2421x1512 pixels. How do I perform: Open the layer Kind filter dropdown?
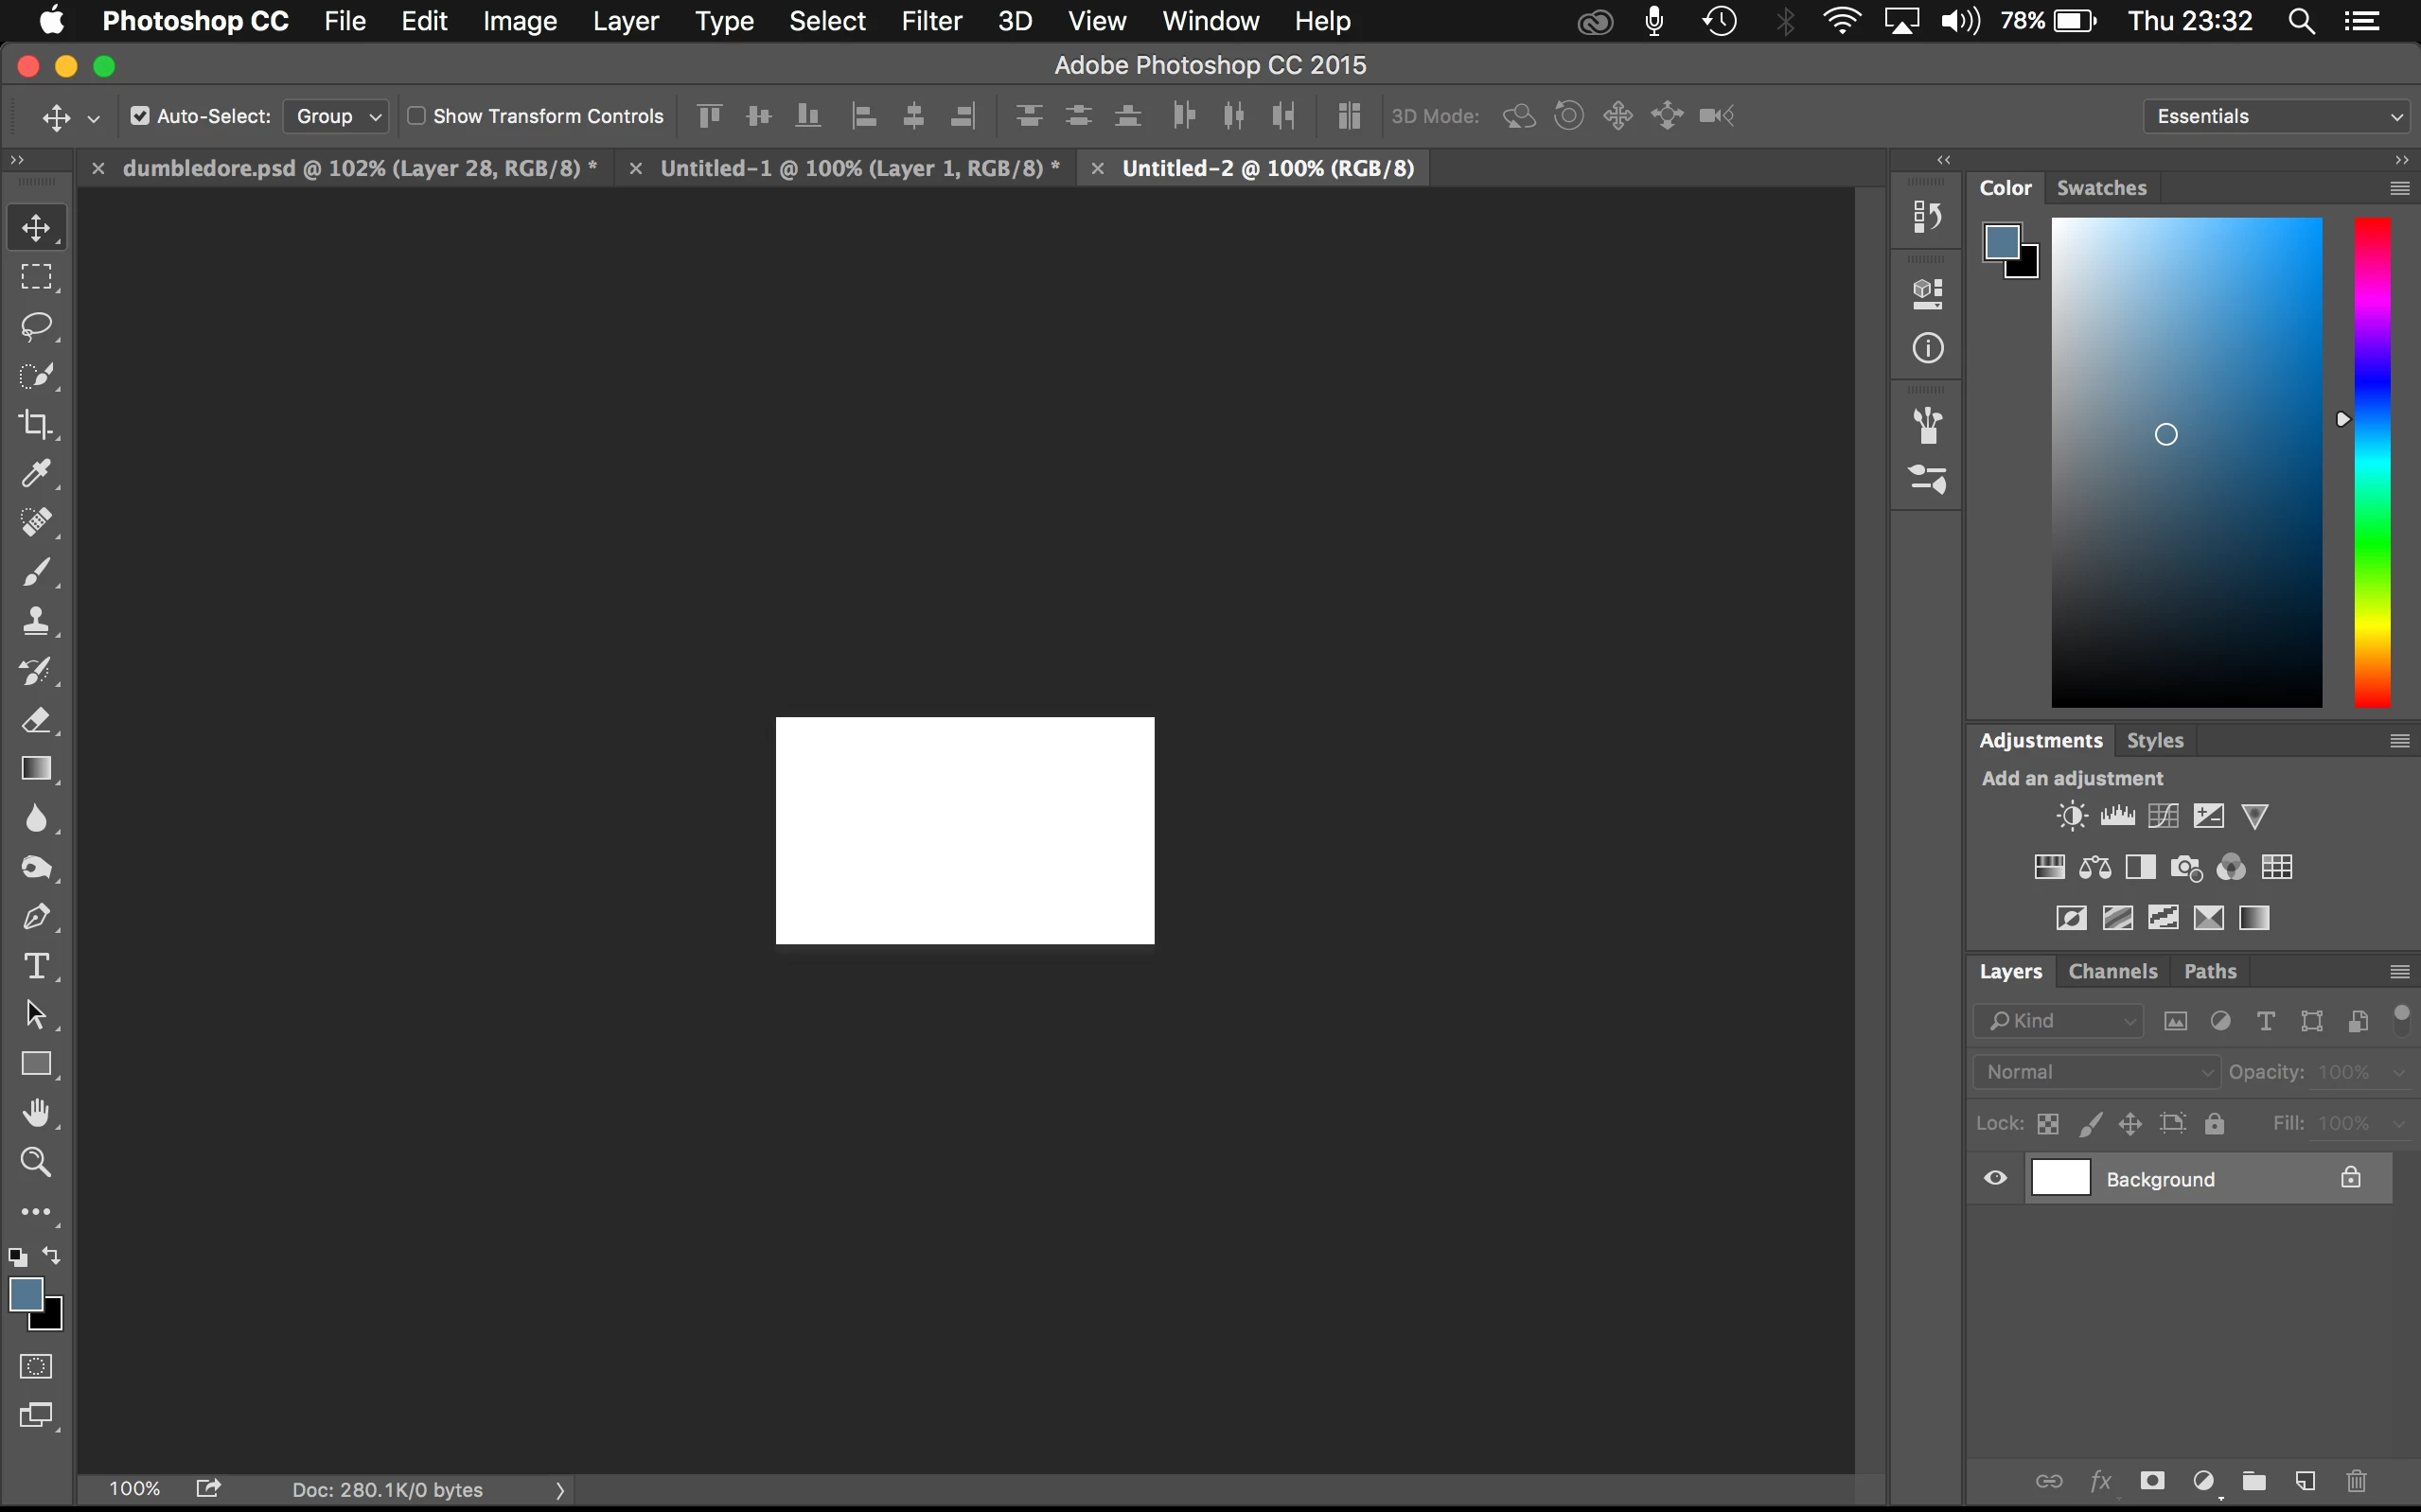2059,1020
